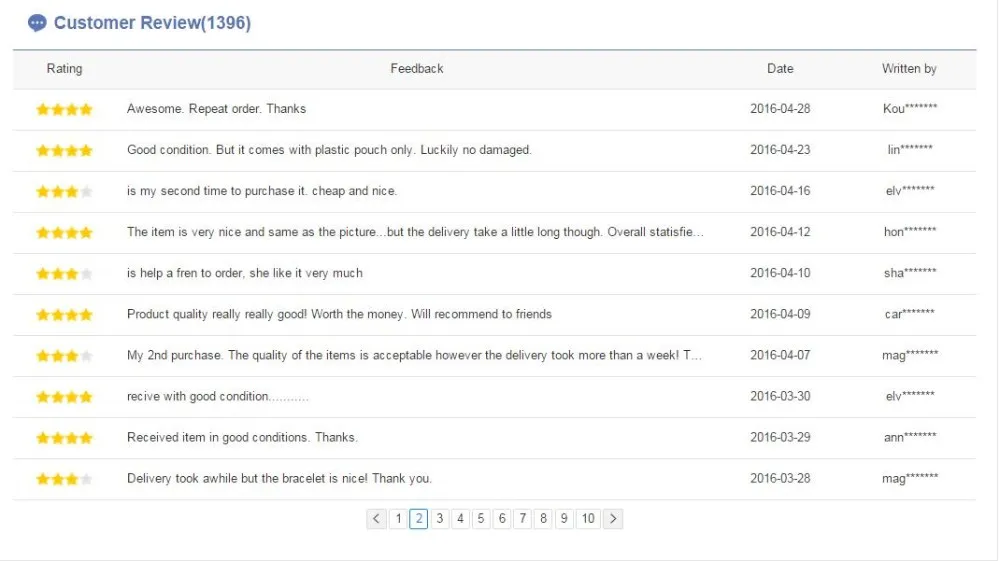The width and height of the screenshot is (1000, 561).
Task: Click stars on 'help a fren' review
Action: click(64, 274)
